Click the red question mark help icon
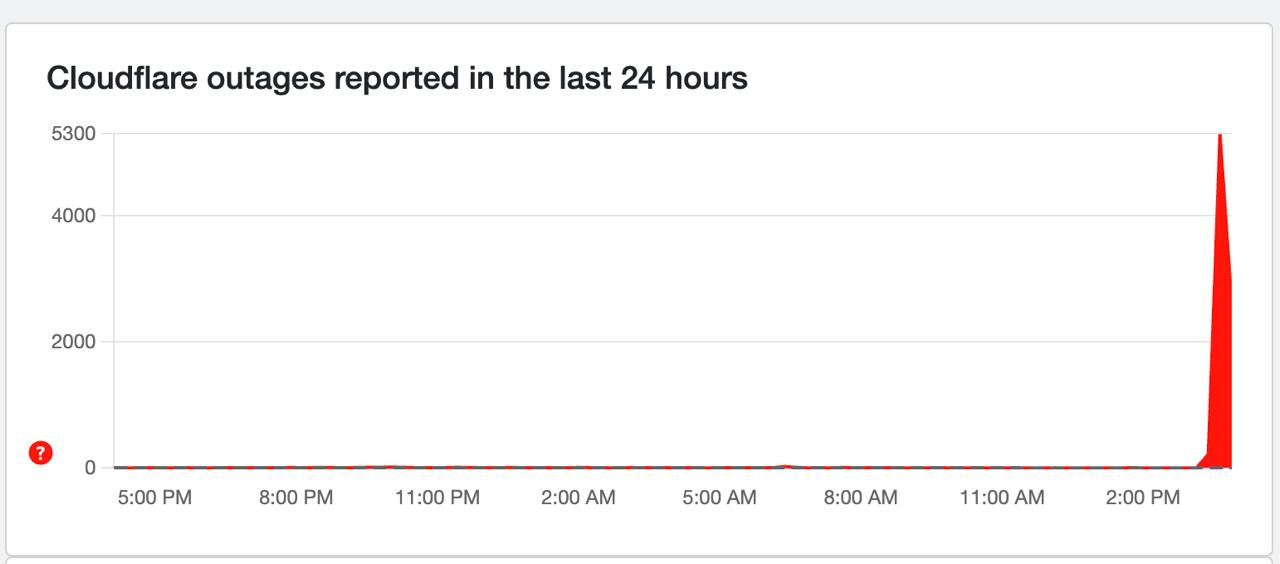The image size is (1280, 564). [40, 453]
